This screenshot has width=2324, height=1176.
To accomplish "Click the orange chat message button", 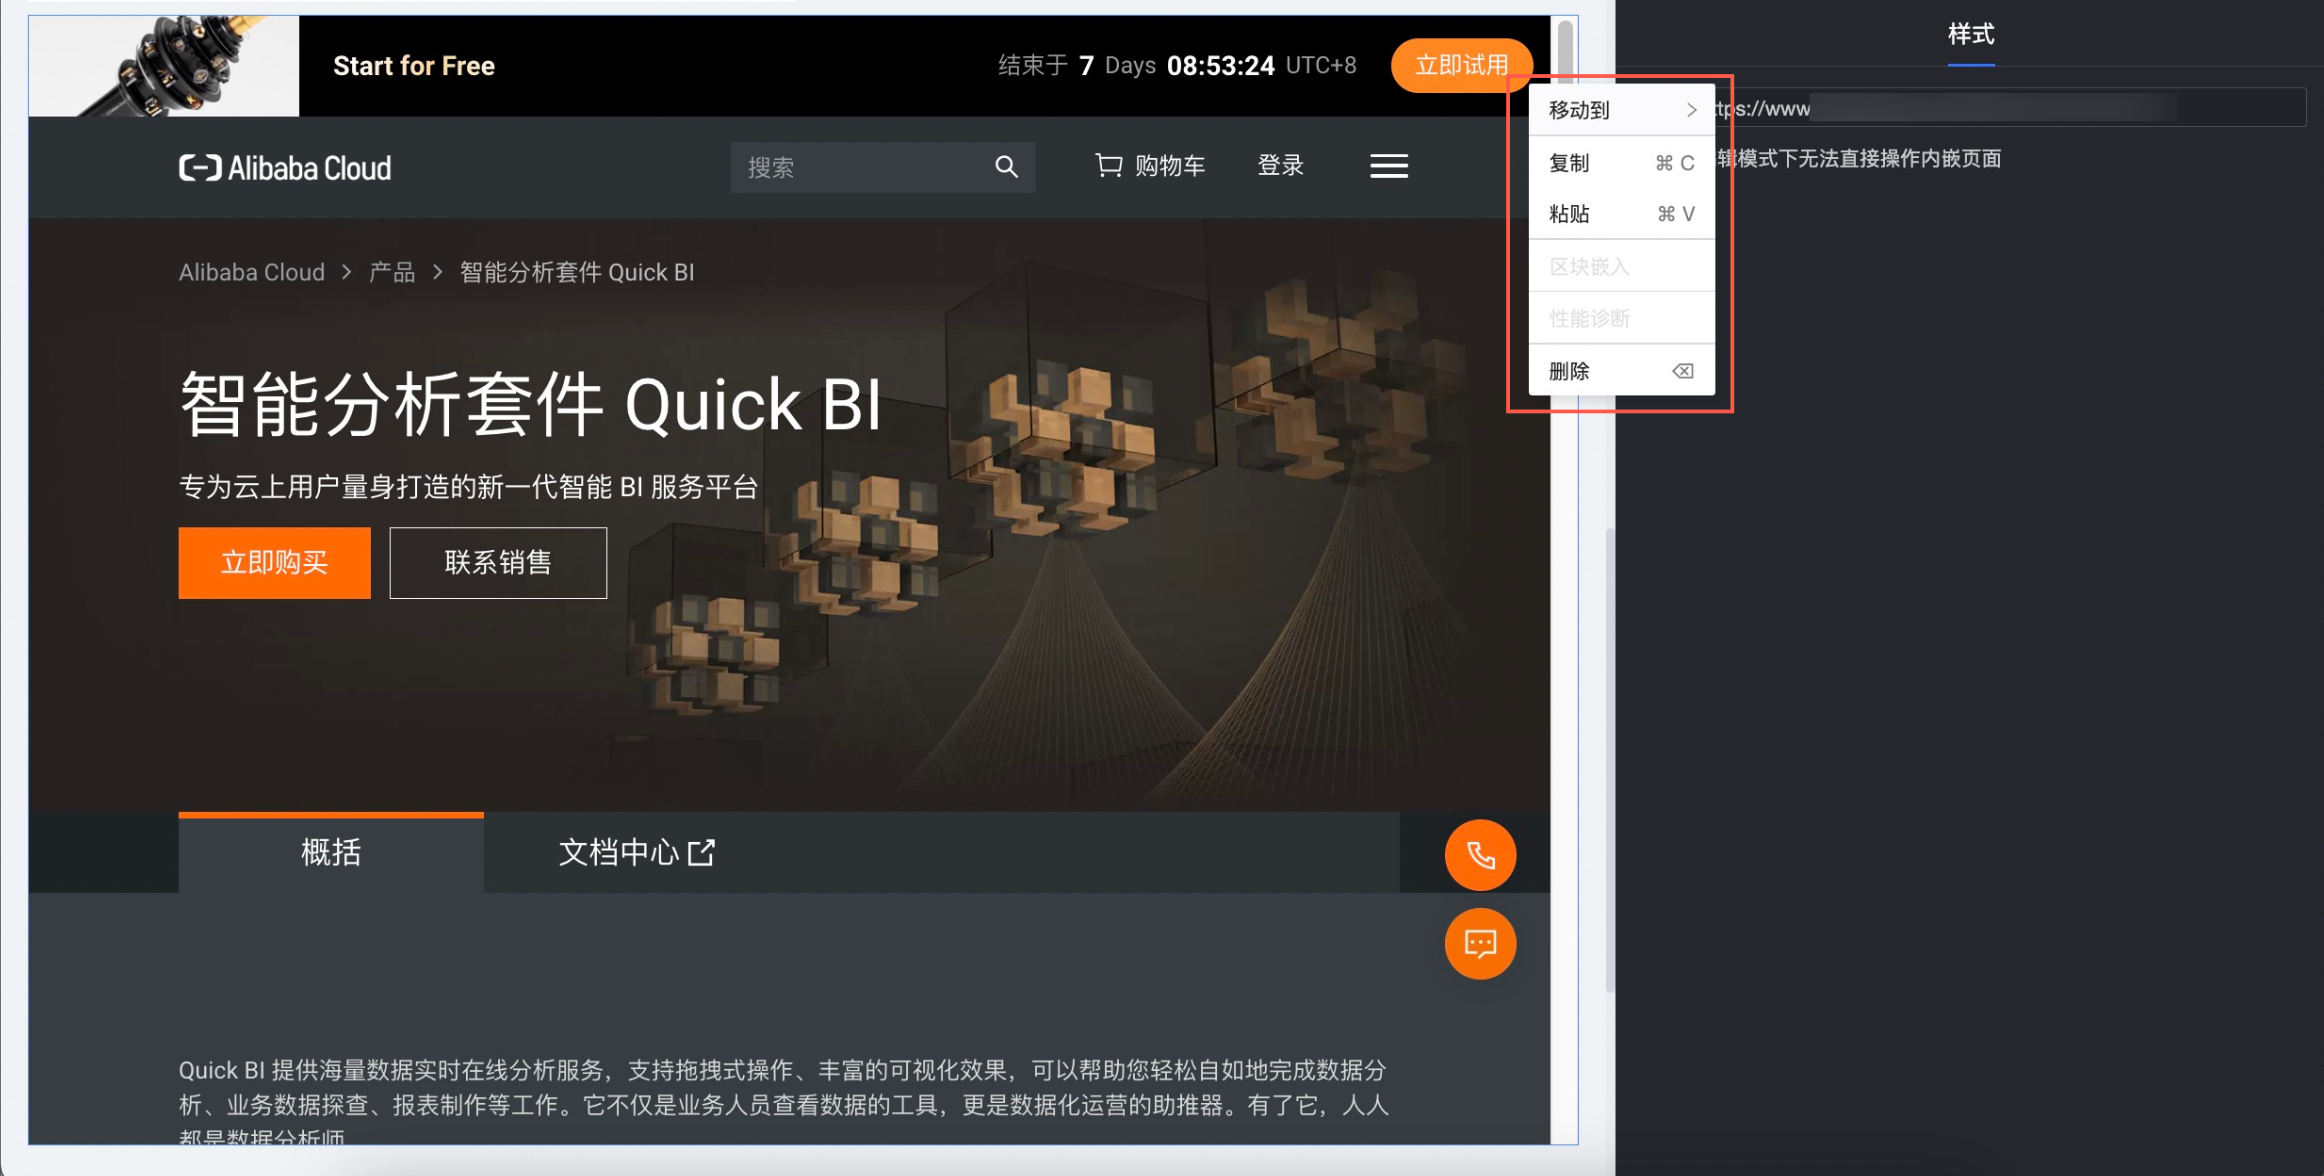I will click(x=1480, y=943).
